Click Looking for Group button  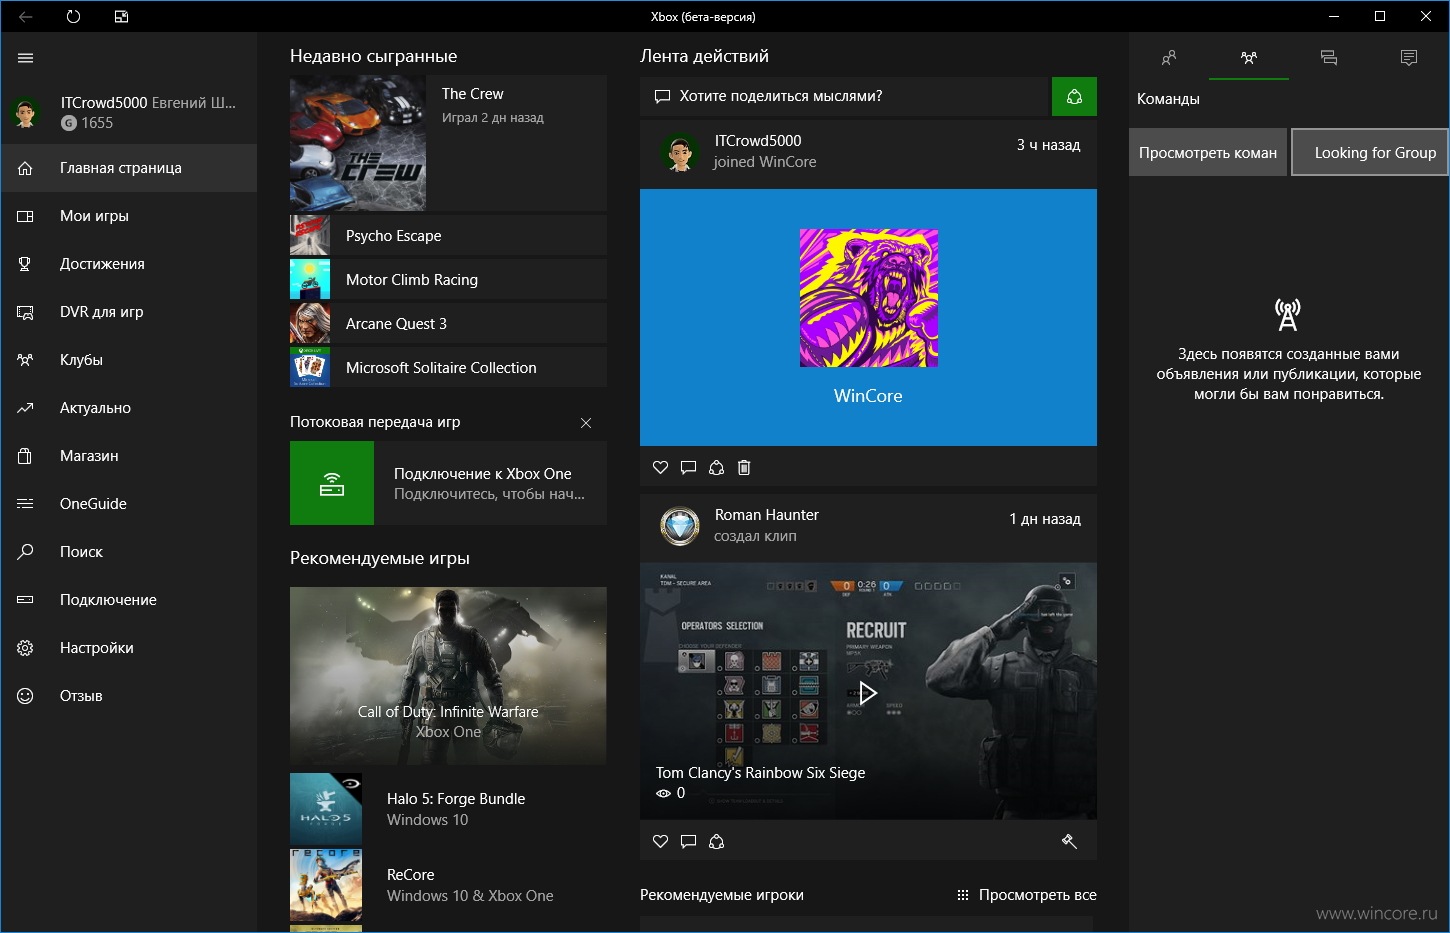coord(1370,153)
